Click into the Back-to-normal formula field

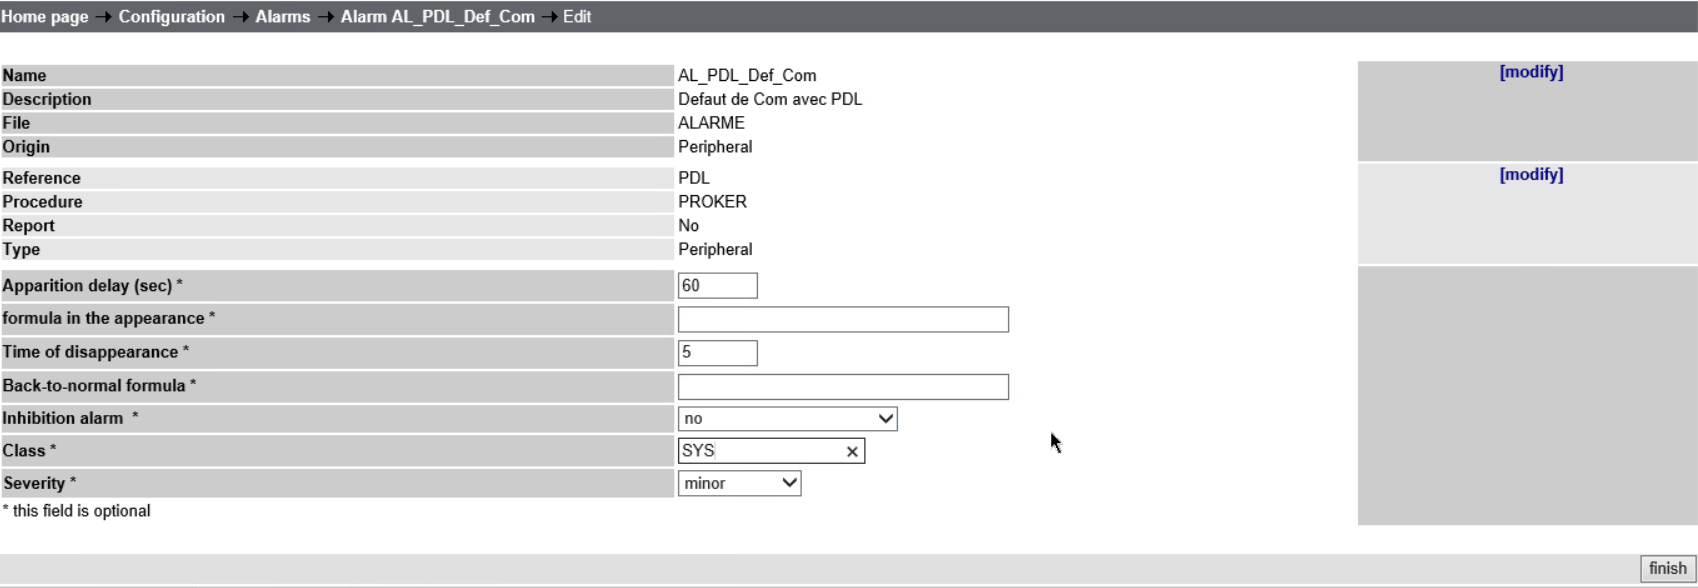843,387
